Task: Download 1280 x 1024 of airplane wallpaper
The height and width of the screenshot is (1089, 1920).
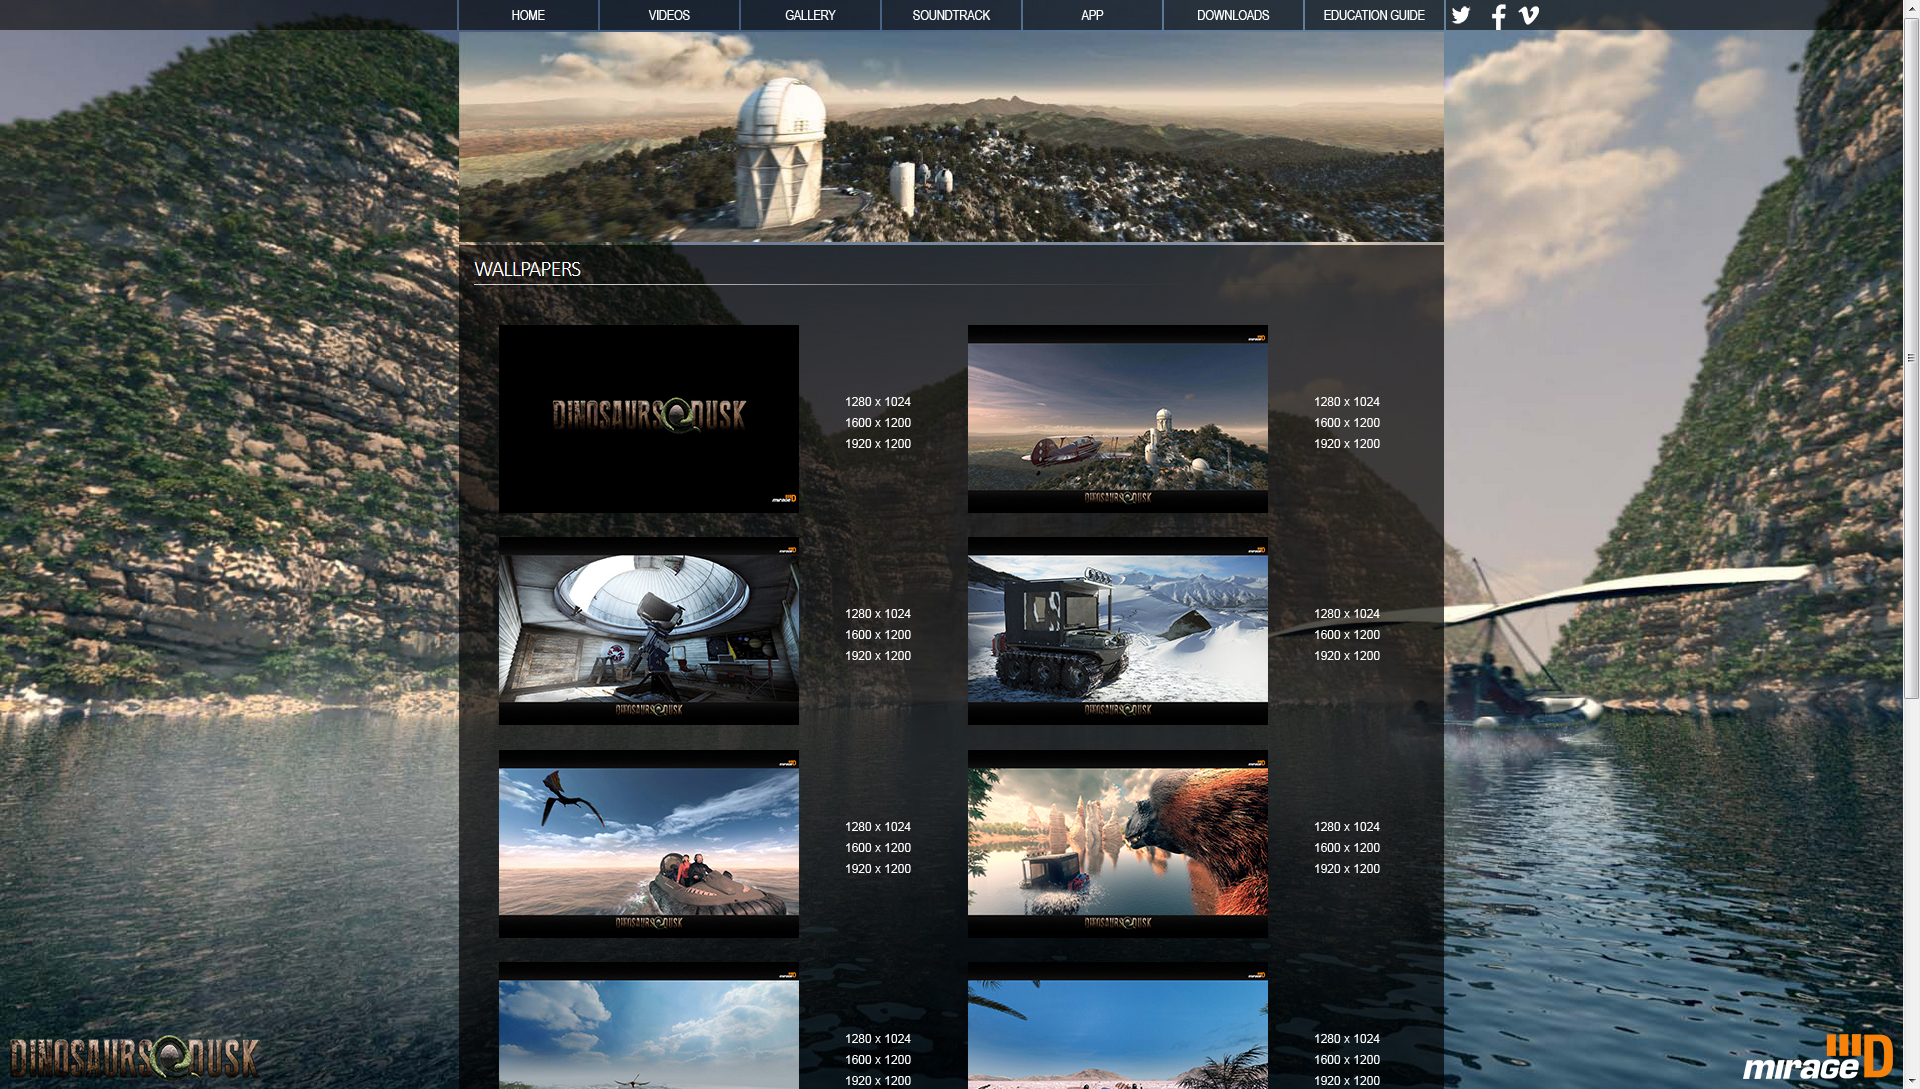Action: pyautogui.click(x=1347, y=402)
